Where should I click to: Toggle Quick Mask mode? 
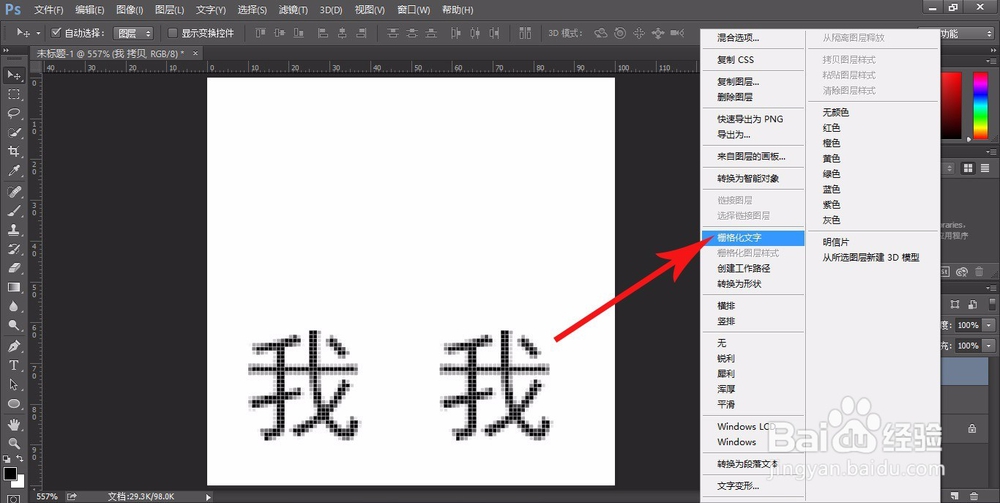(14, 498)
